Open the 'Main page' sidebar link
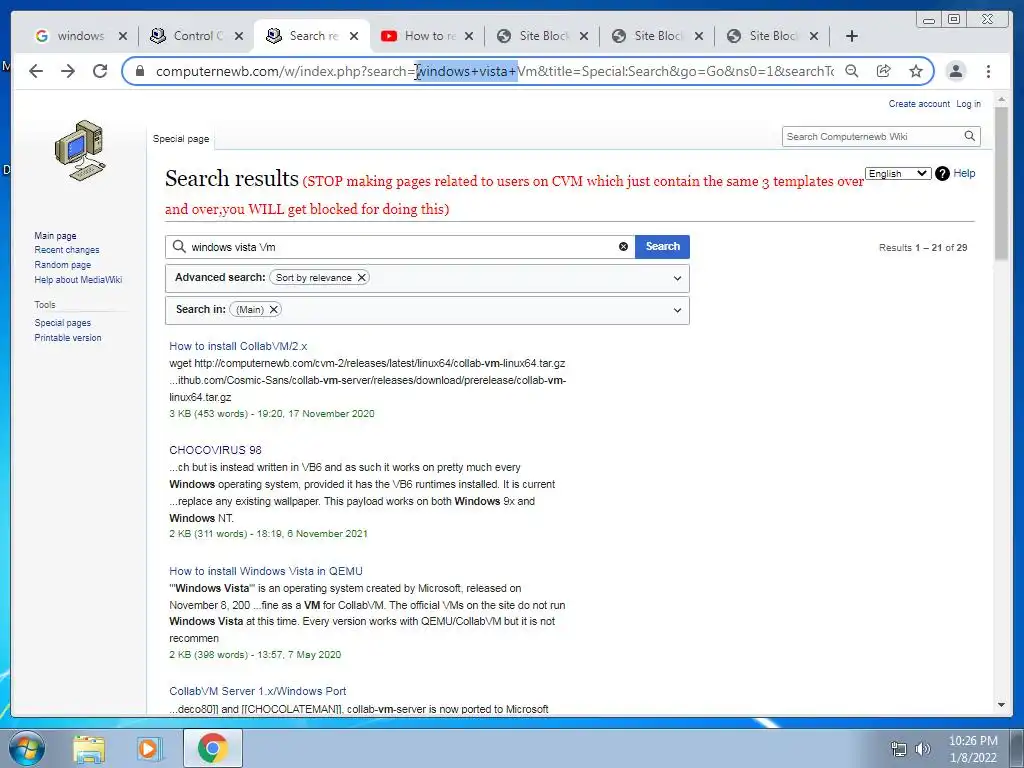Viewport: 1024px width, 768px height. [x=56, y=236]
